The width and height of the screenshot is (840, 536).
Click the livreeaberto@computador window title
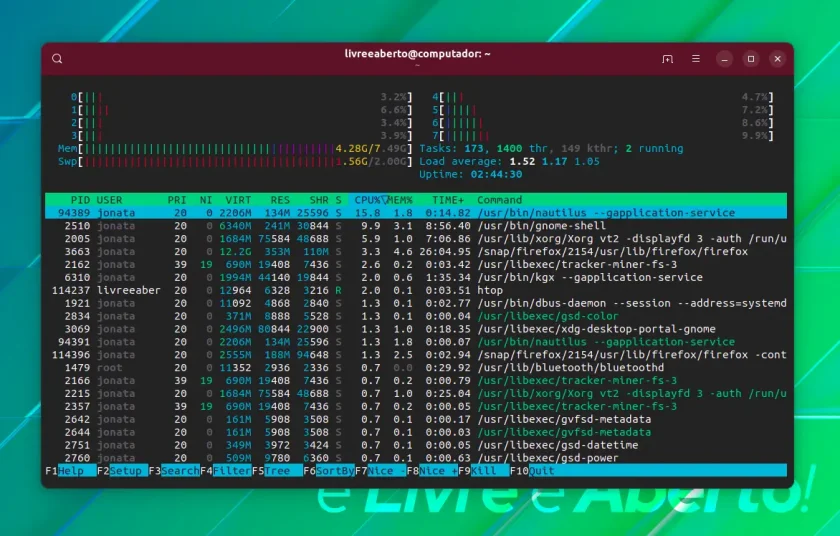[417, 54]
